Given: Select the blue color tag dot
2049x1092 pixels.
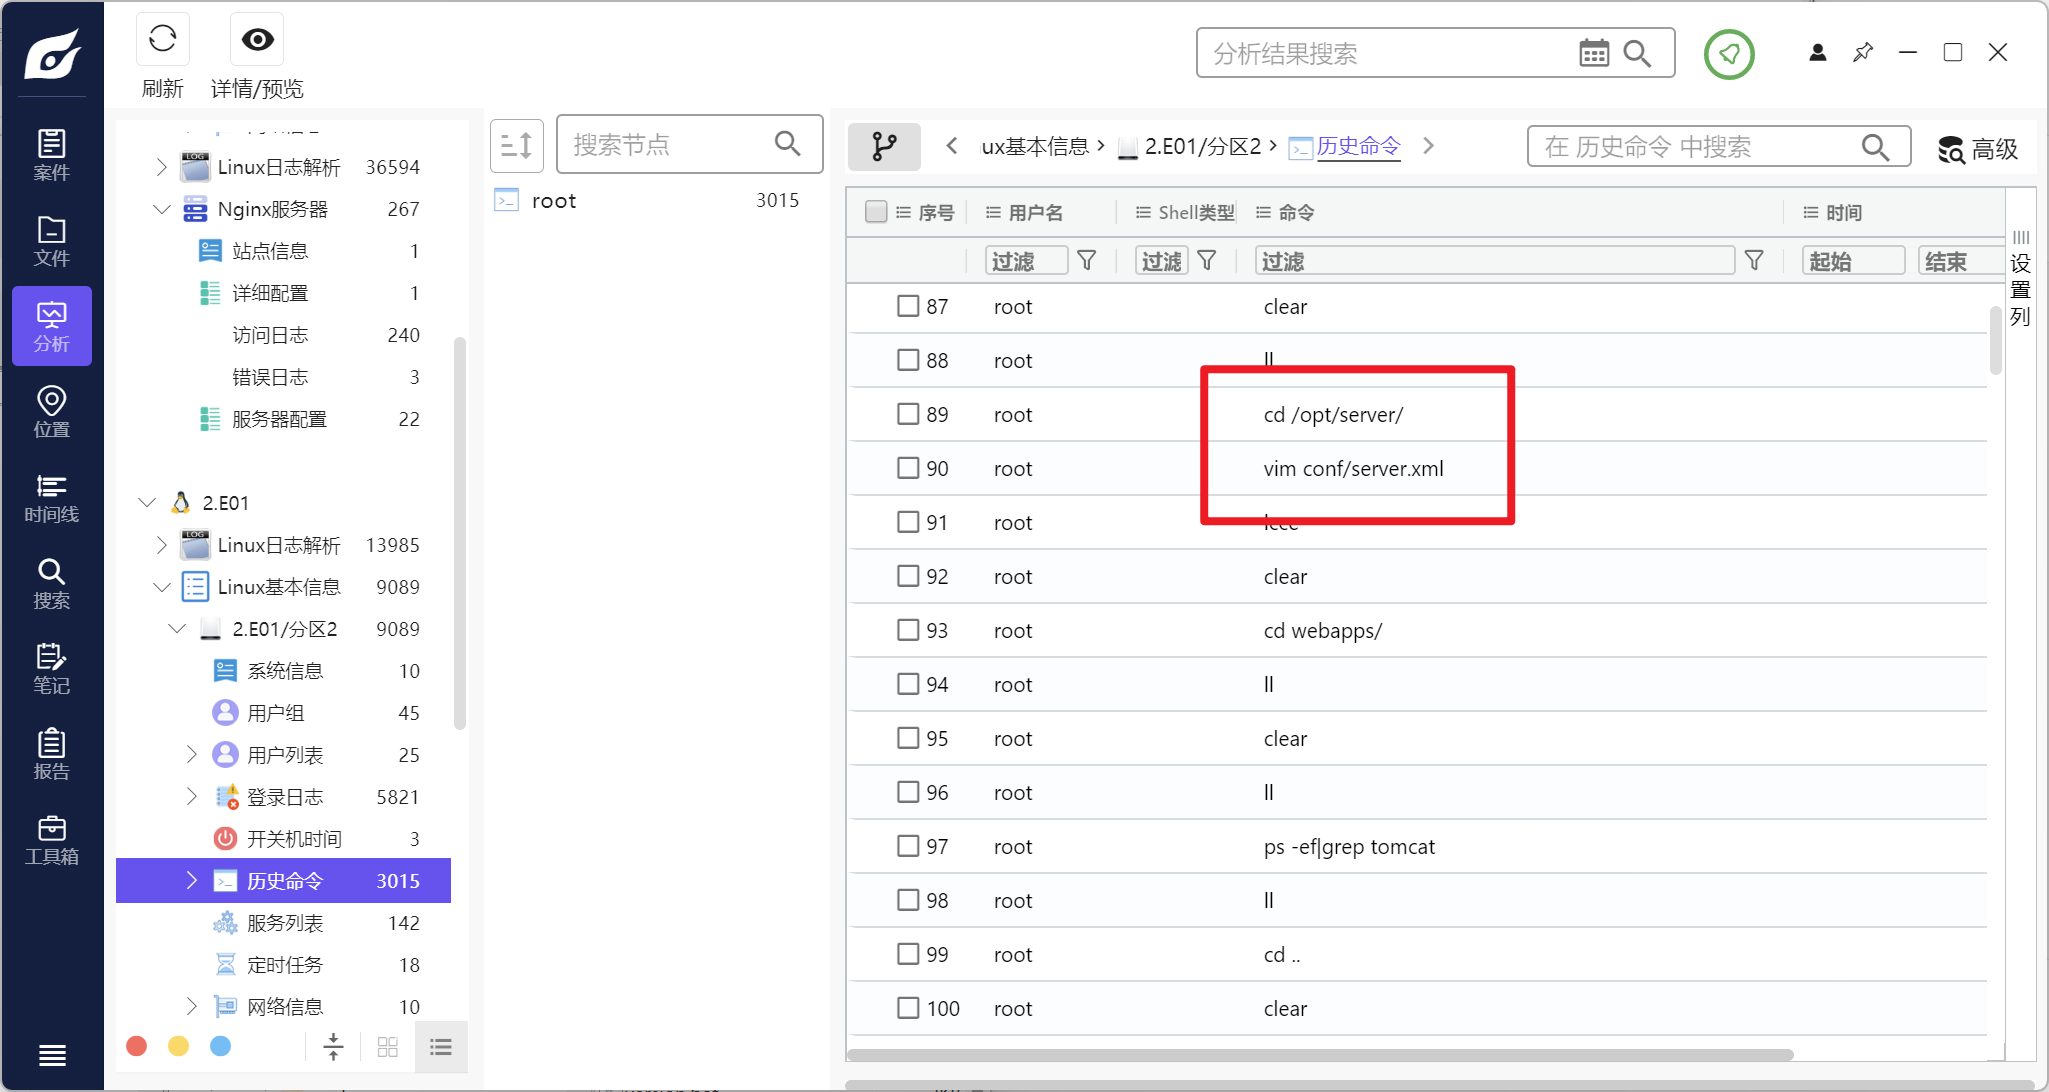Looking at the screenshot, I should pos(221,1046).
